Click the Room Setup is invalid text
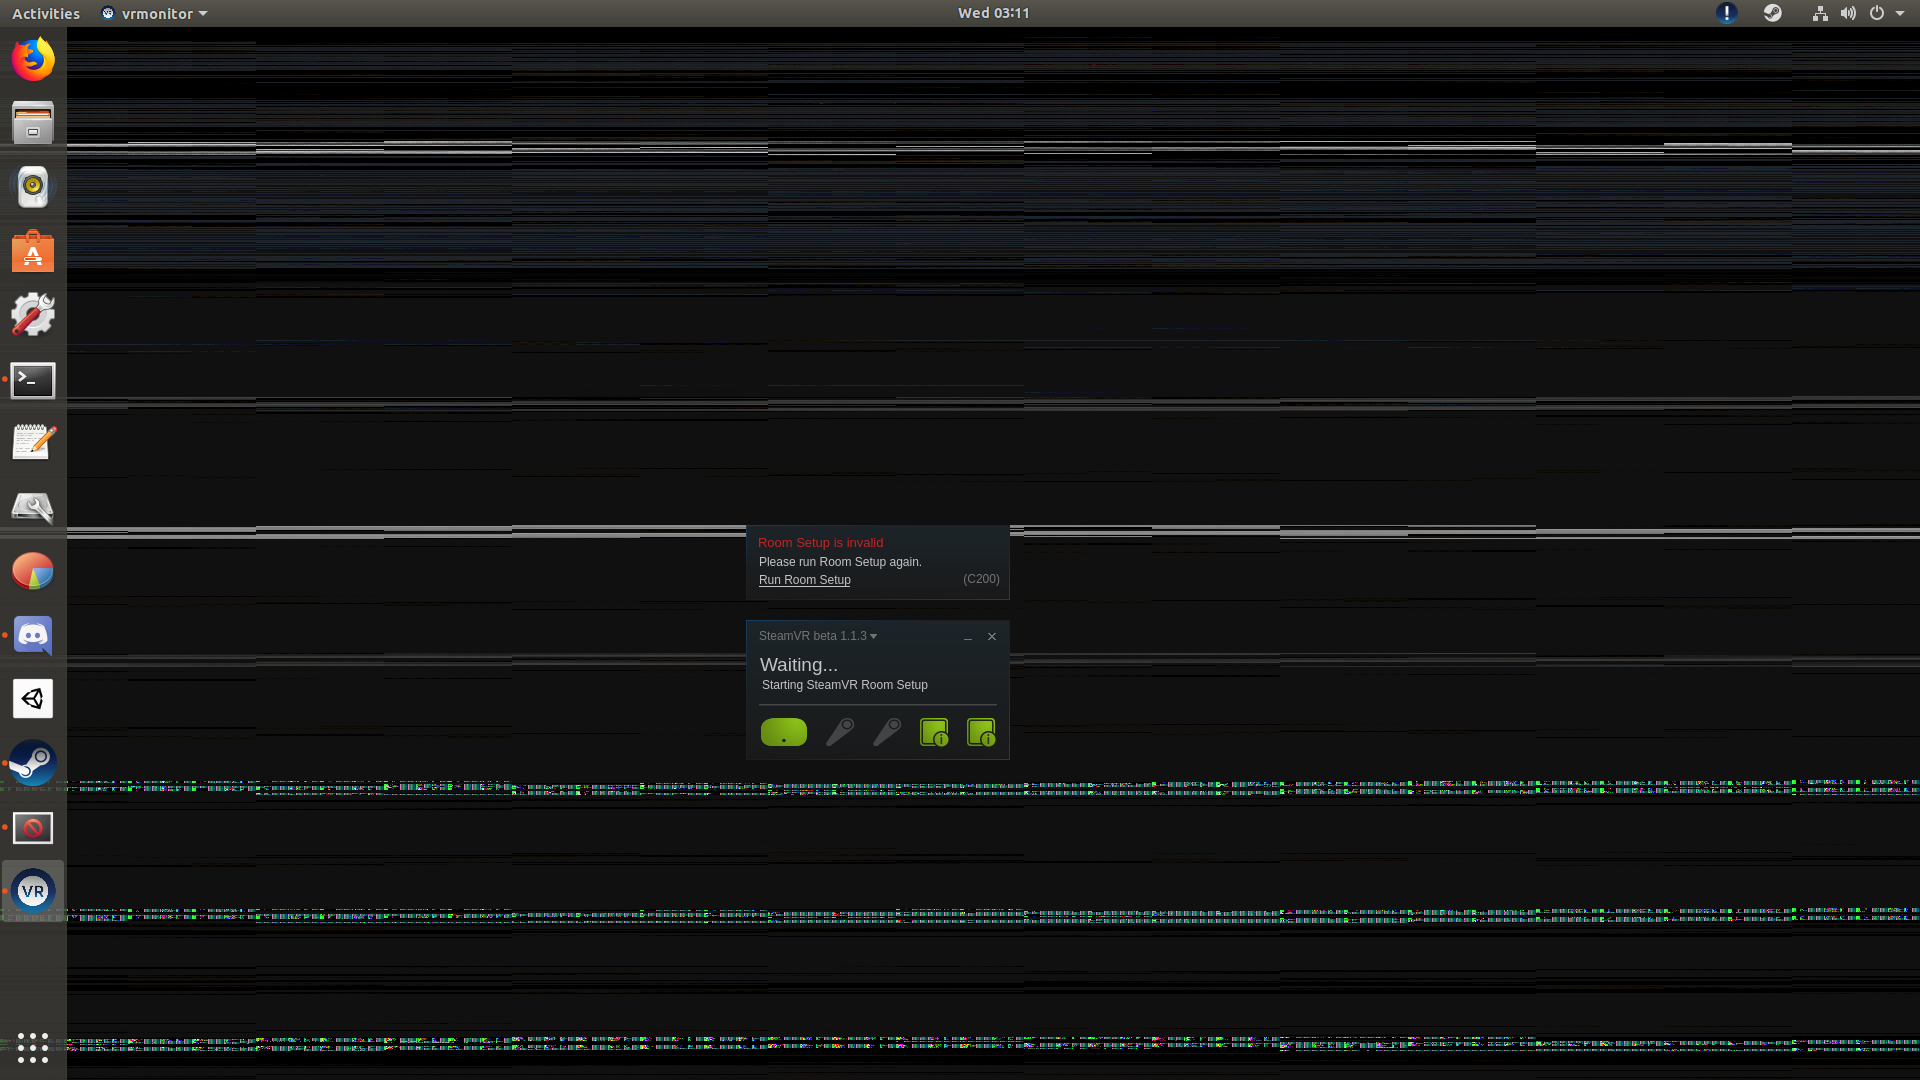 click(821, 543)
